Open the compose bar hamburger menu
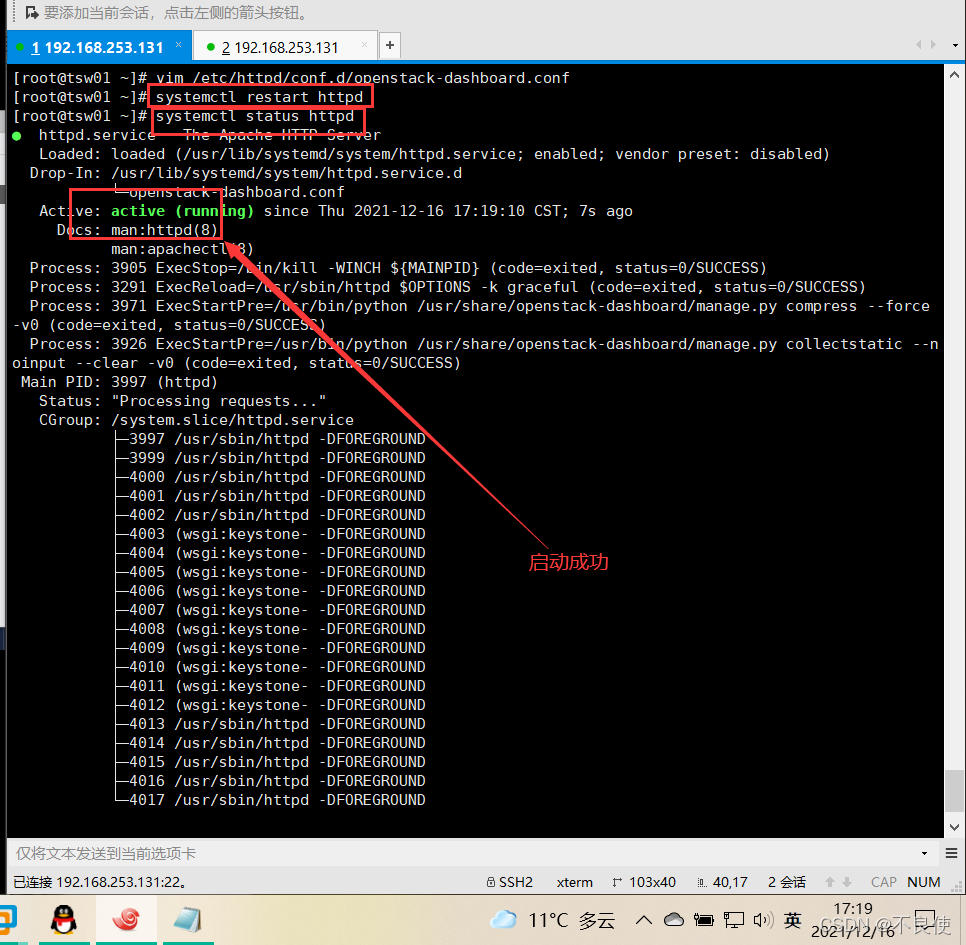Viewport: 966px width, 945px height. pos(951,853)
